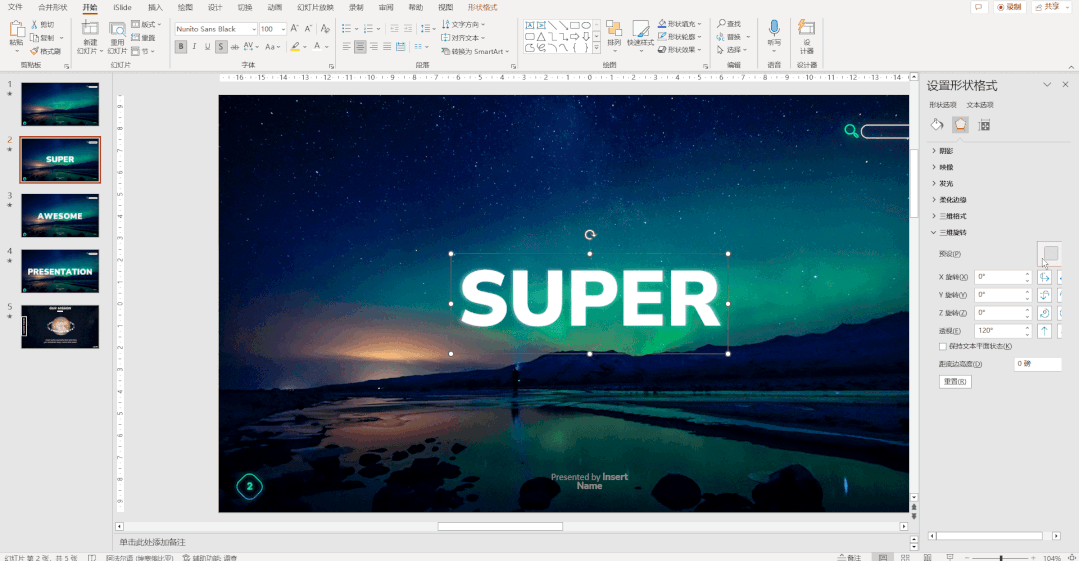Click the 剪切 (Cut) scissors icon
Viewport: 1079px width, 561px height.
tap(34, 24)
